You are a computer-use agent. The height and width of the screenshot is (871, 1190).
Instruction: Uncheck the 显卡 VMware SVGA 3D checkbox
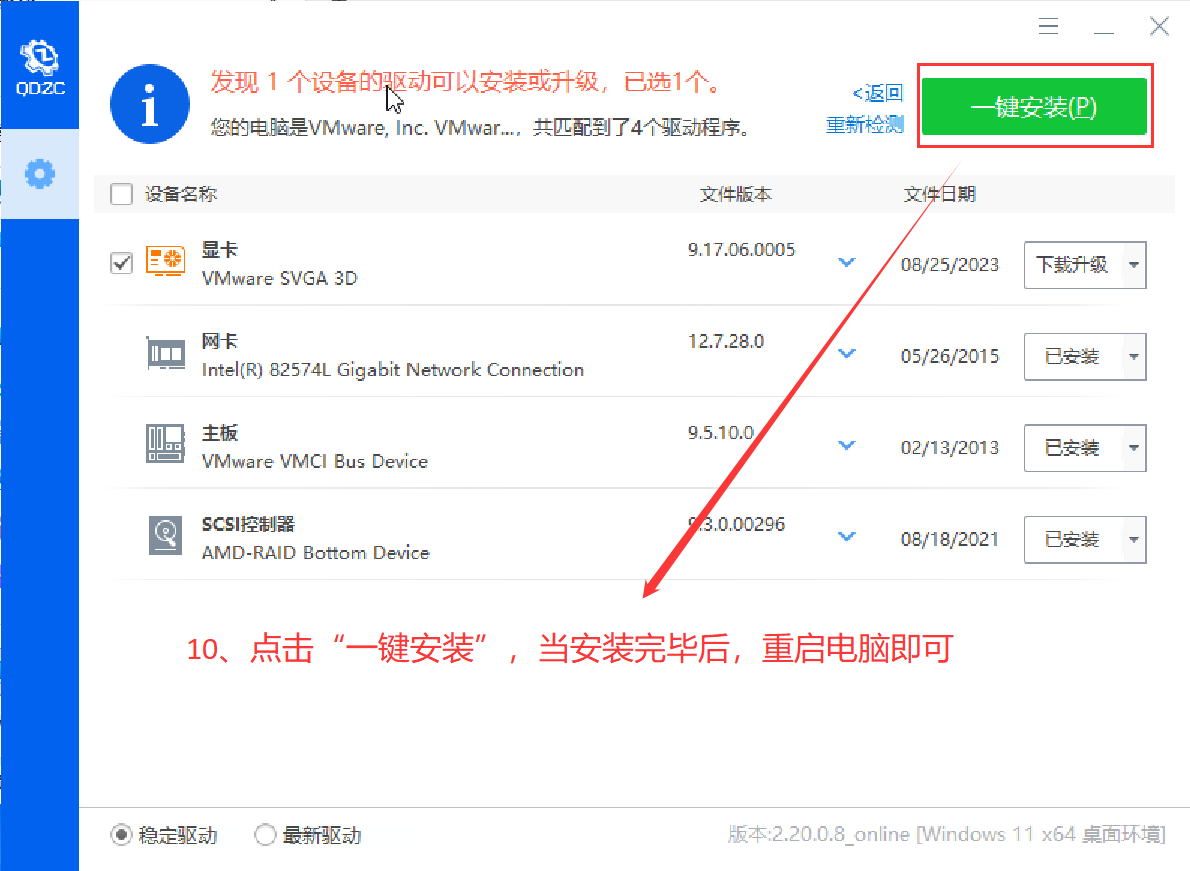point(121,263)
